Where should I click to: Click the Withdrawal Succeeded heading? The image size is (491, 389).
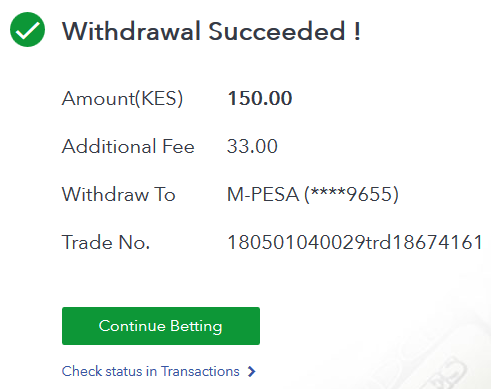[211, 31]
